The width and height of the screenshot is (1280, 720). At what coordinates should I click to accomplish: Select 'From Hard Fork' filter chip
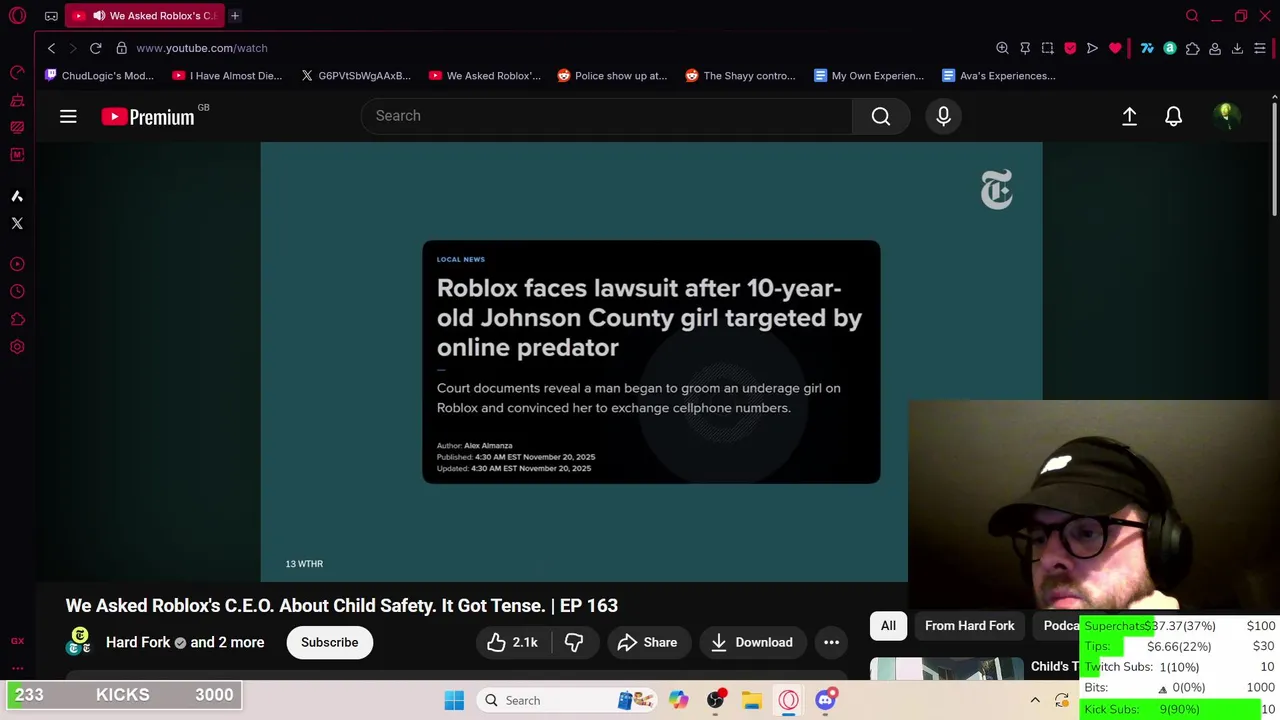969,626
